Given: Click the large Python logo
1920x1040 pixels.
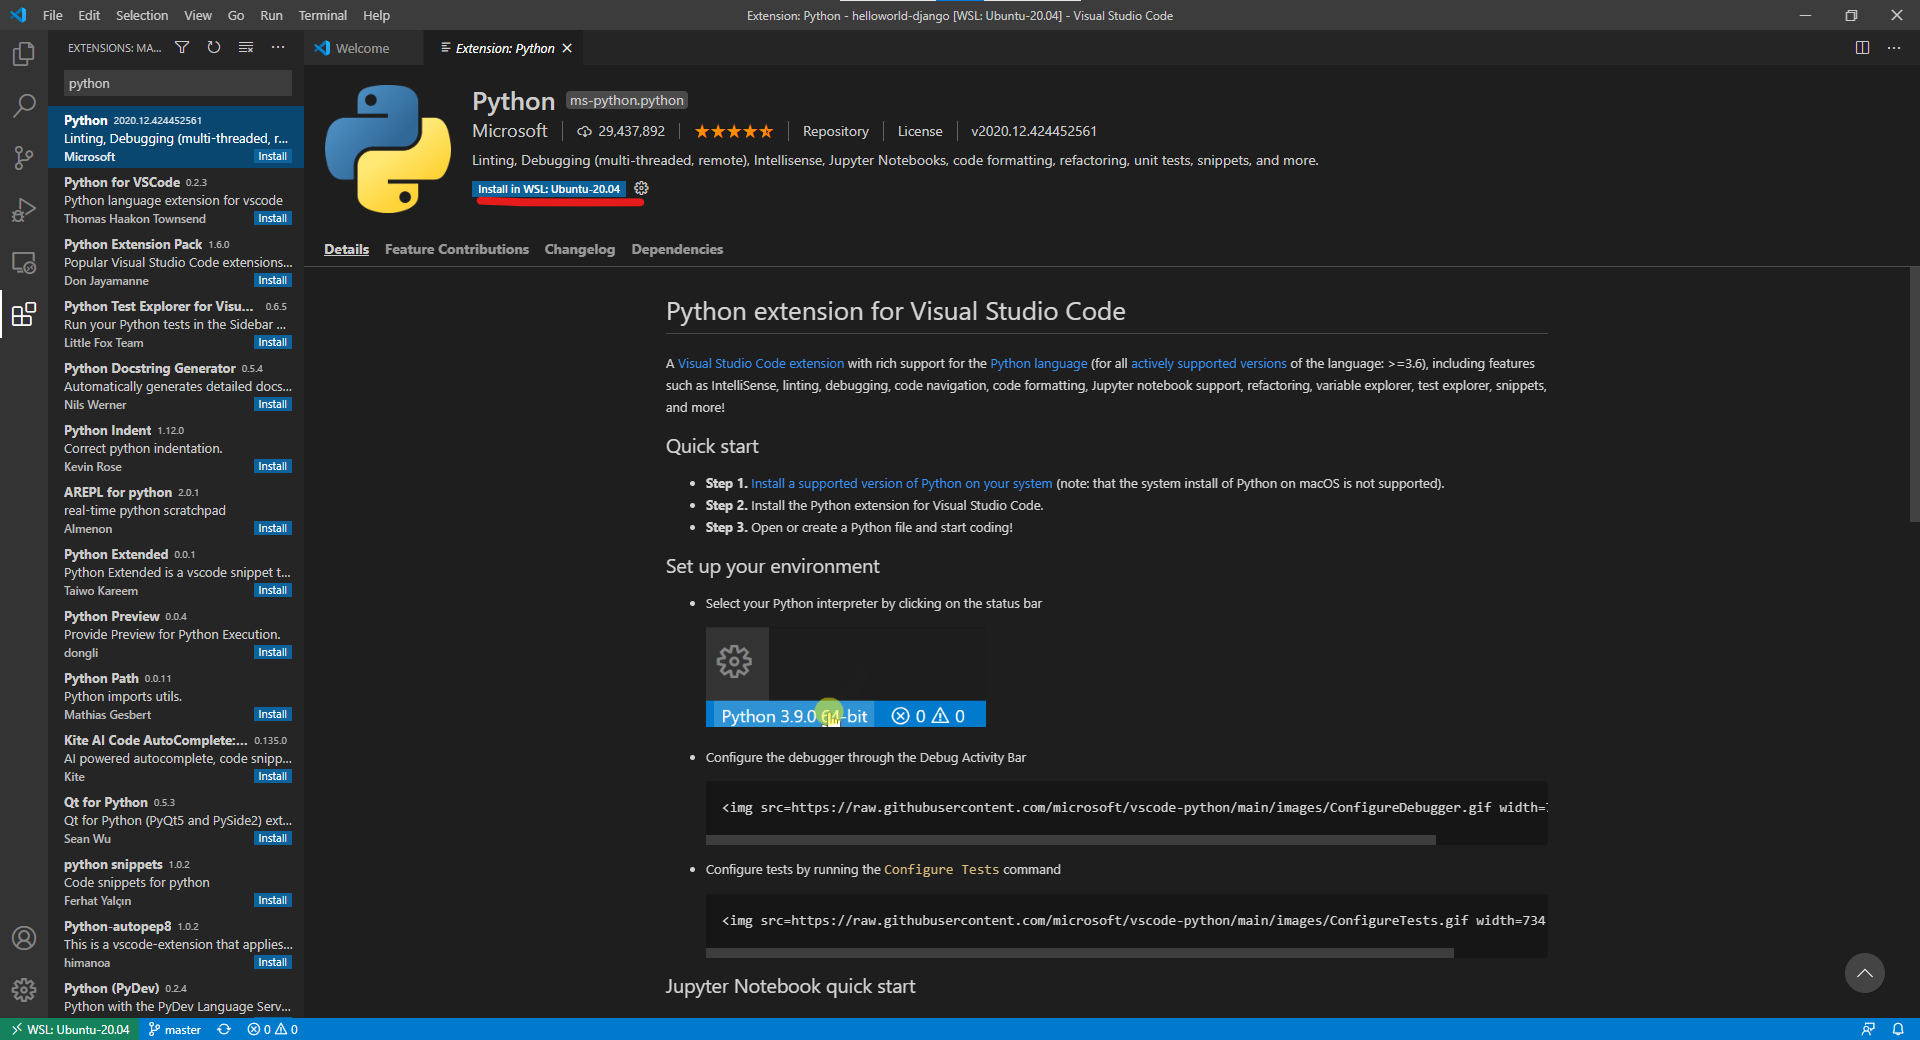Looking at the screenshot, I should (x=388, y=148).
